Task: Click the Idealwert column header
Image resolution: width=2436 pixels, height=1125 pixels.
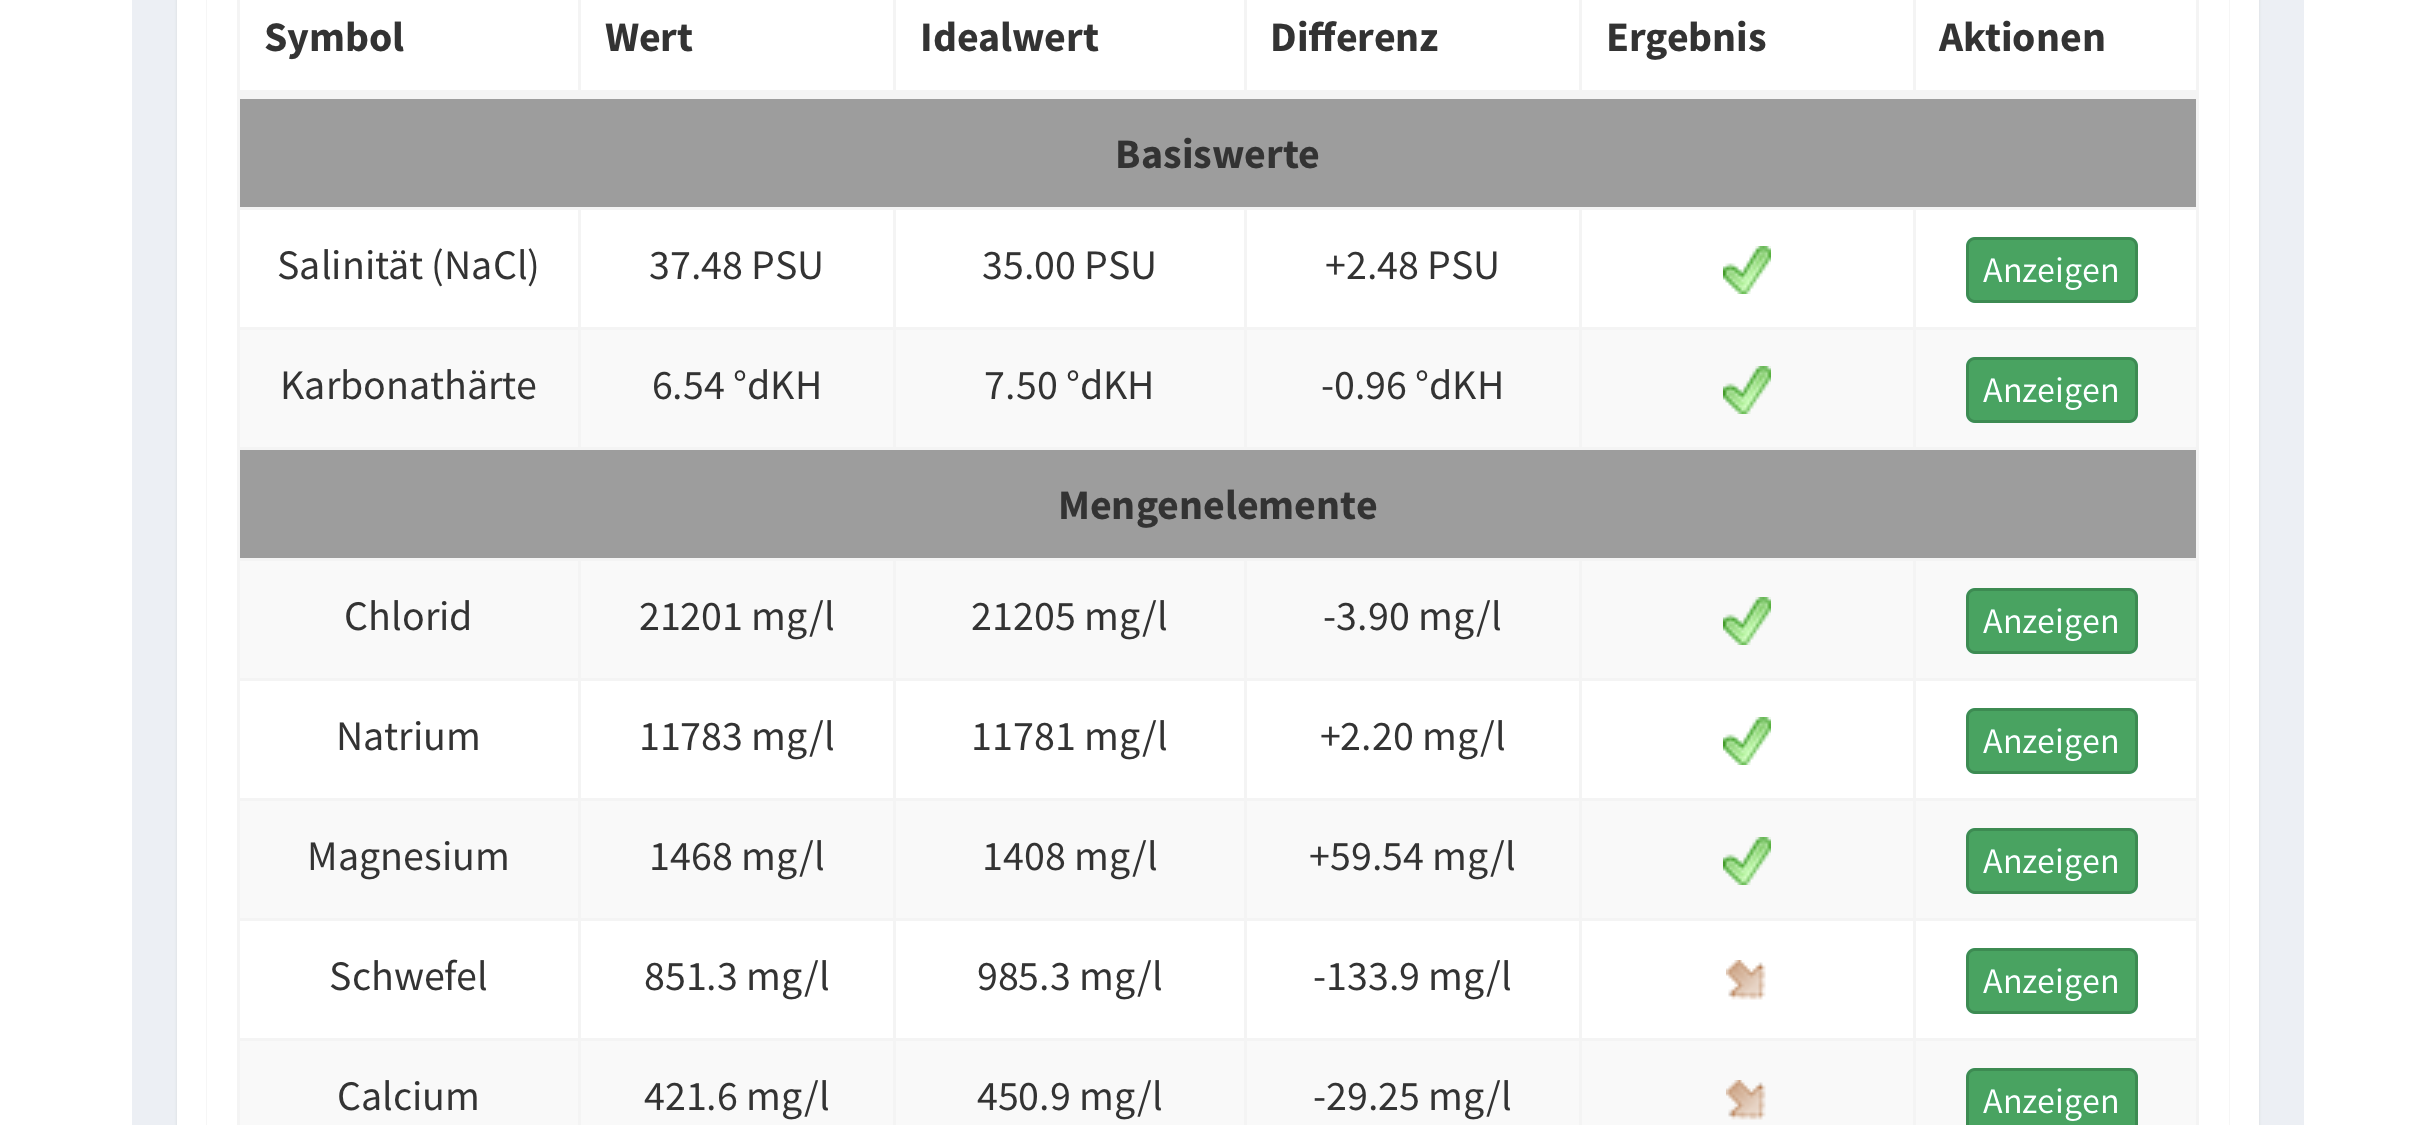Action: click(x=1008, y=38)
